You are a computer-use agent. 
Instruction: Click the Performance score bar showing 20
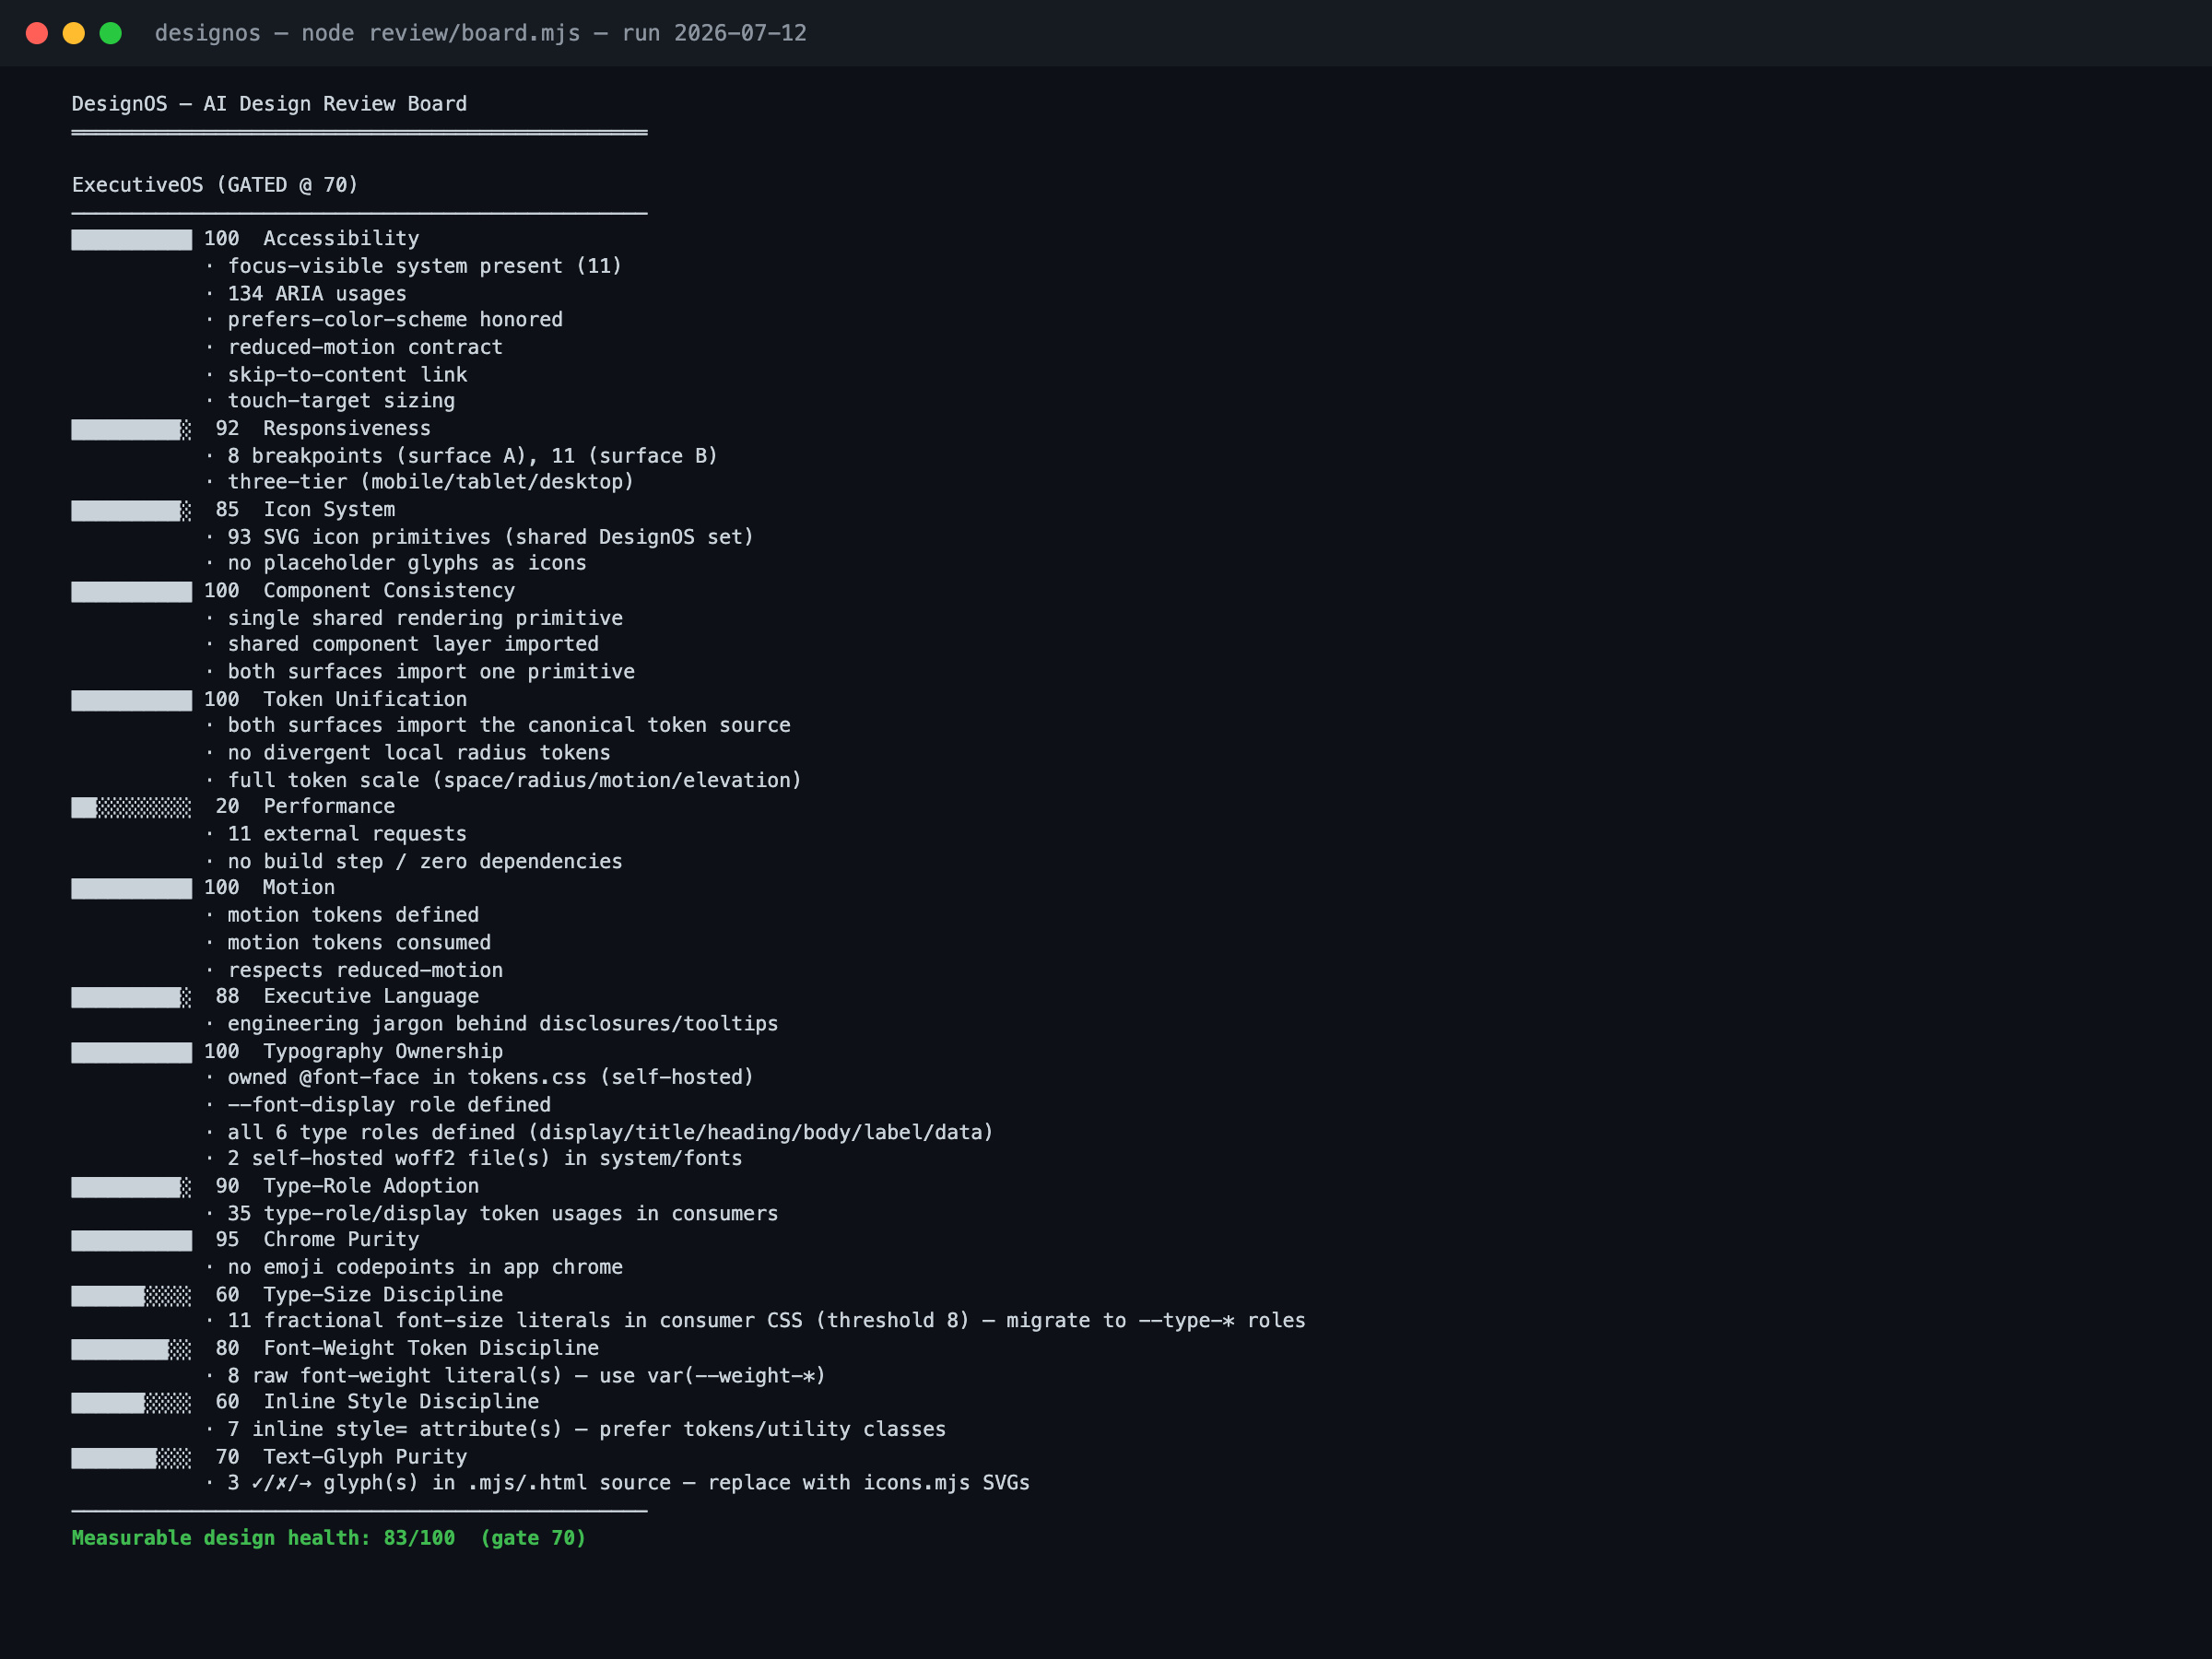131,807
